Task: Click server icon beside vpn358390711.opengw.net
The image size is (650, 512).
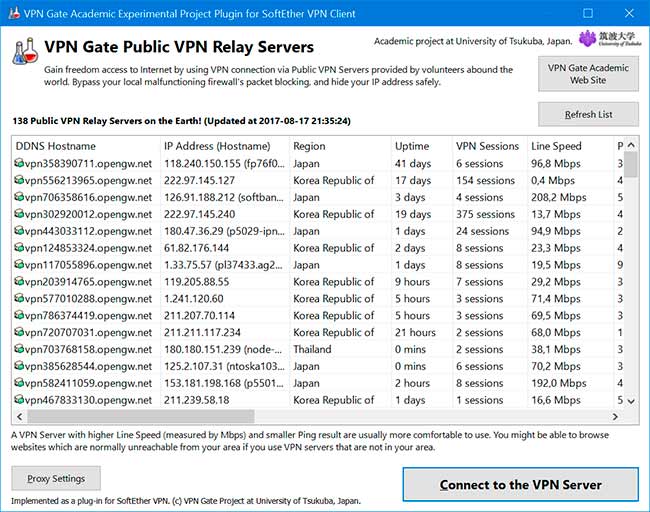Action: coord(19,163)
